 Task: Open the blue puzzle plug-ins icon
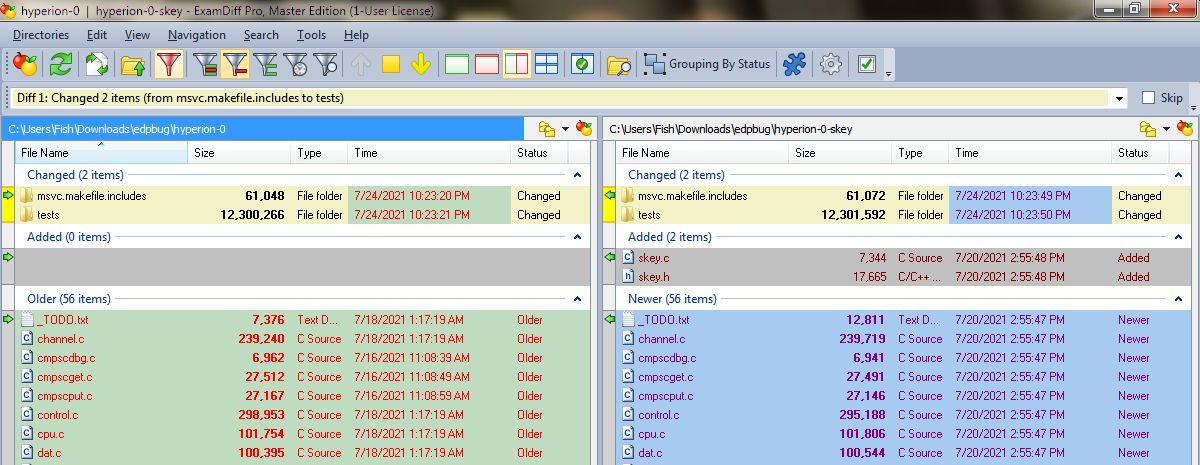click(794, 64)
